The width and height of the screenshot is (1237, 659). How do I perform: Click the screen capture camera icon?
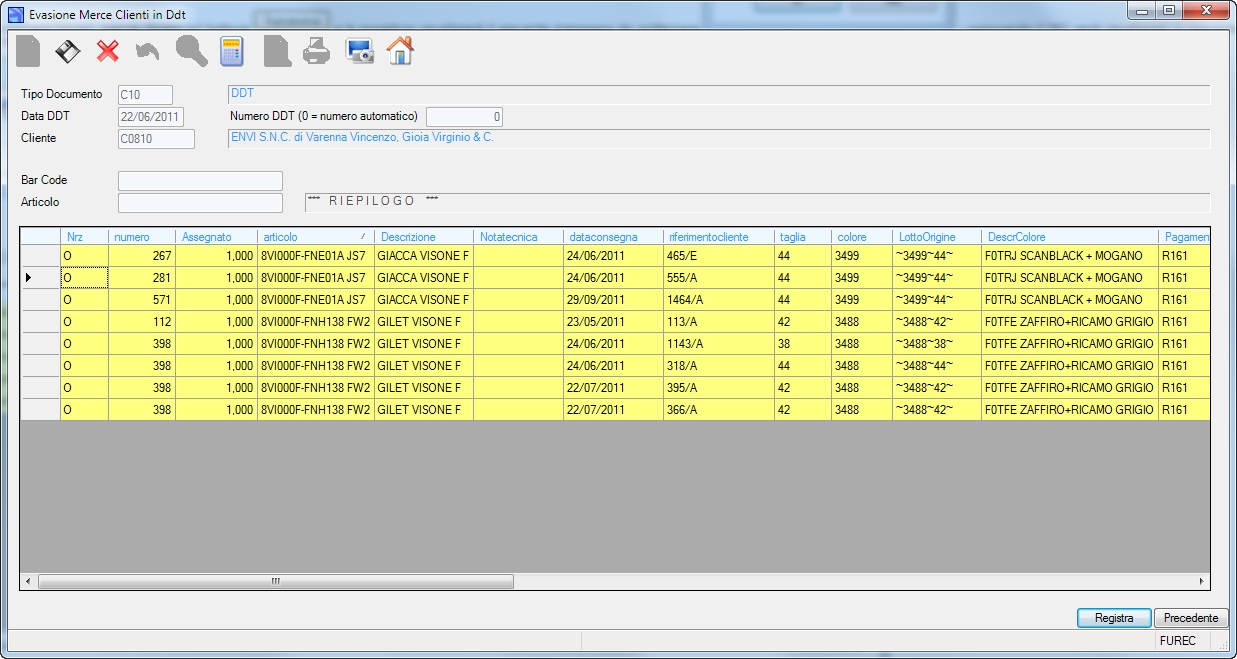(x=359, y=51)
